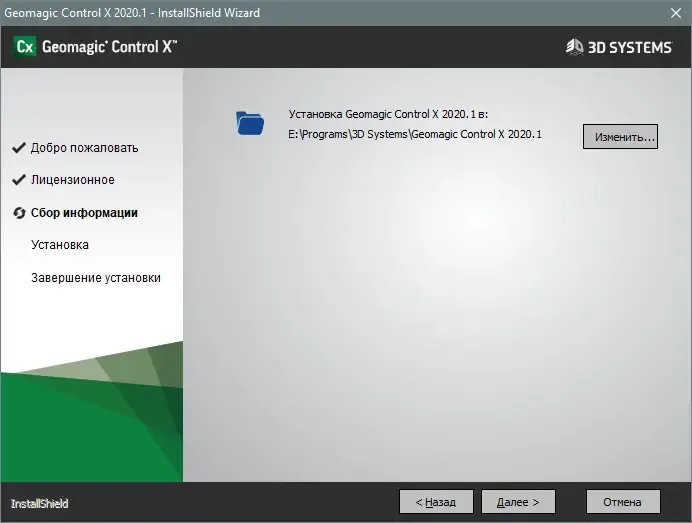Select the Установка step
Screen dimensions: 692x523
(60, 245)
